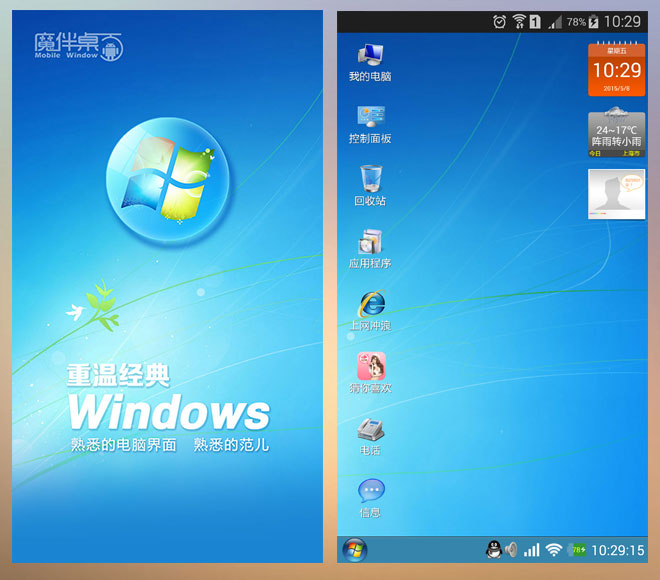Tap the SIM card 1 status icon
Image resolution: width=660 pixels, height=580 pixels.
click(535, 21)
